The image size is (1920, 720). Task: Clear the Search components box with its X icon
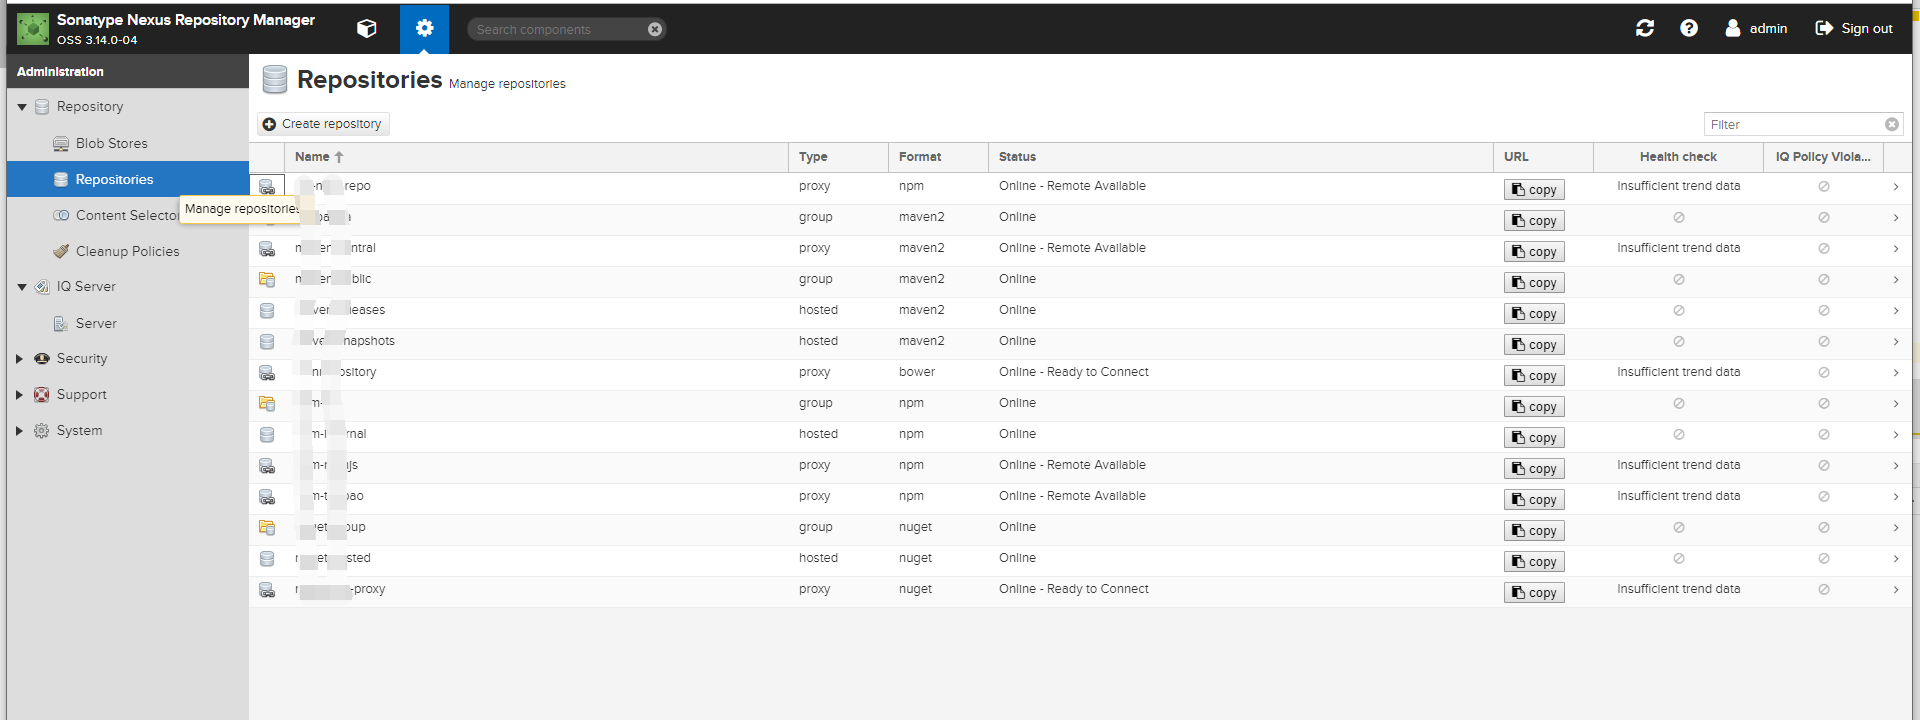(655, 29)
